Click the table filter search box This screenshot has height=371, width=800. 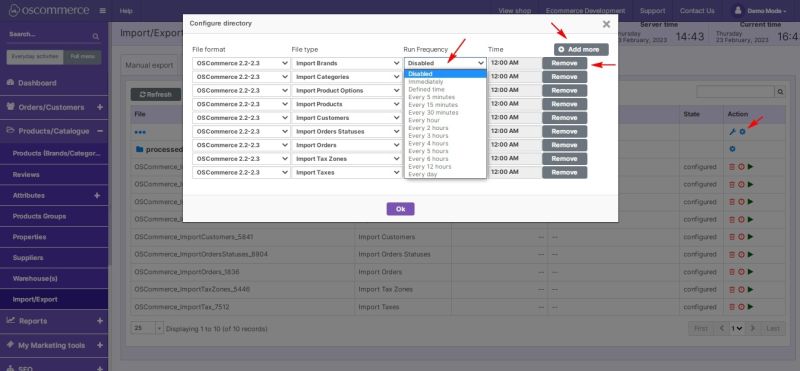click(736, 92)
